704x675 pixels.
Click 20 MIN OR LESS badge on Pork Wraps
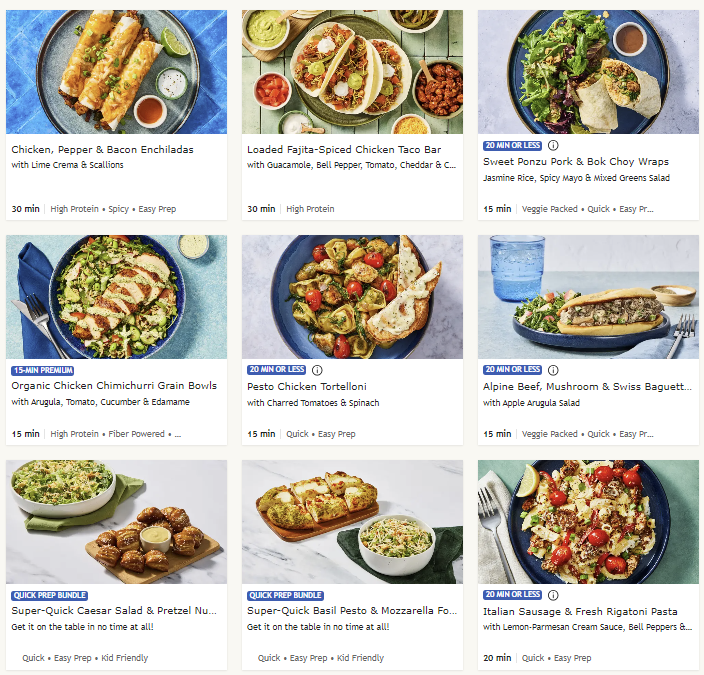click(x=512, y=146)
